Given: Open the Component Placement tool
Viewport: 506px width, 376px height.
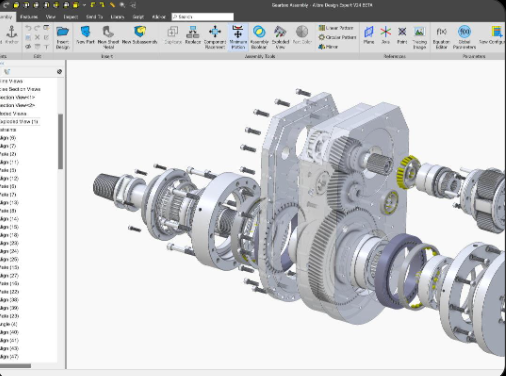Looking at the screenshot, I should (215, 37).
